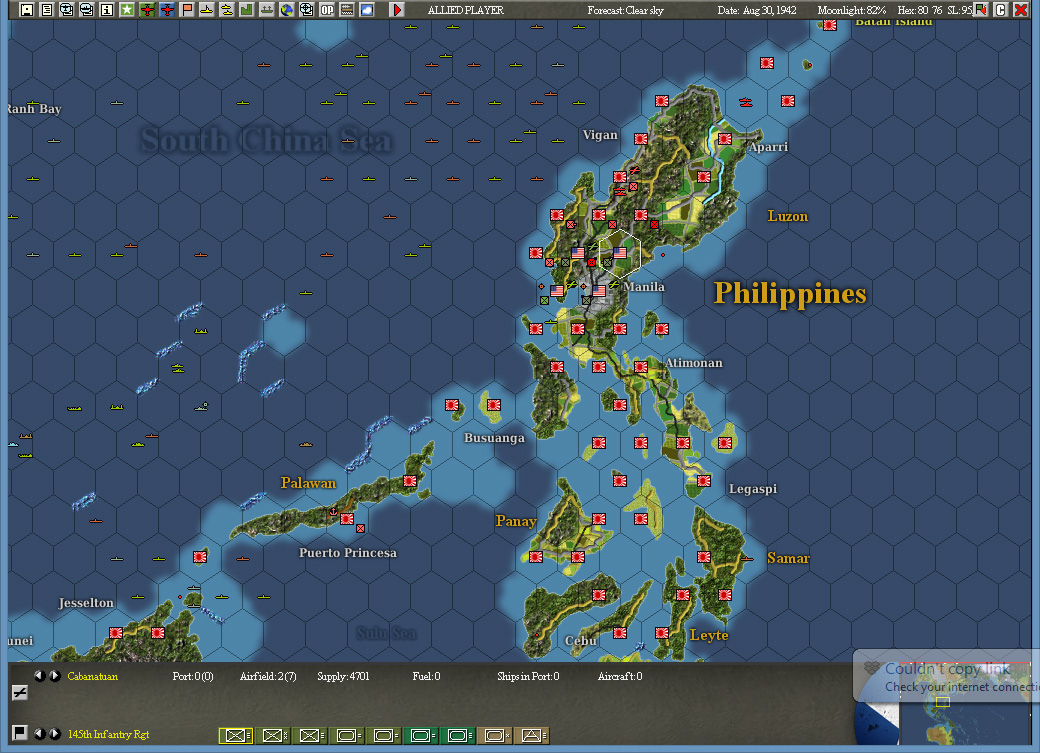
Task: Select the tan armor unit icon
Action: tap(496, 735)
